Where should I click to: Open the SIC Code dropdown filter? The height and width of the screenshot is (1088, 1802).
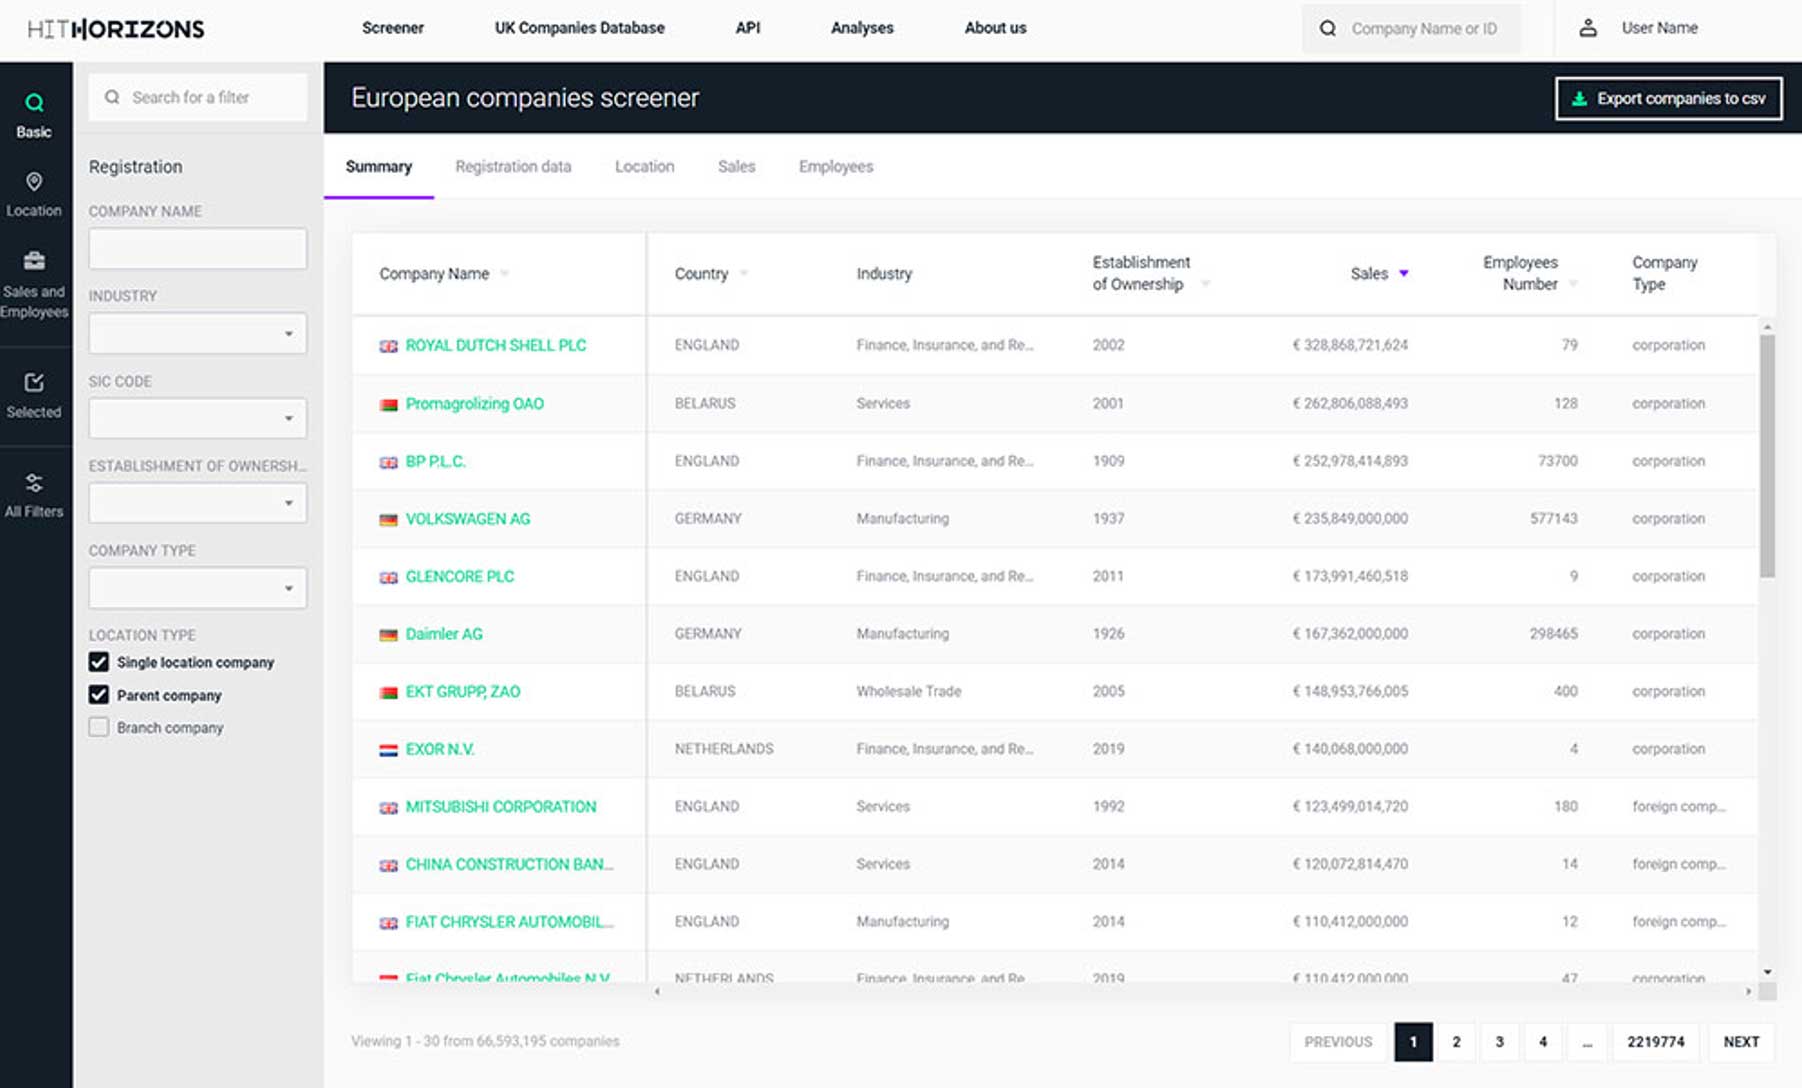coord(198,418)
